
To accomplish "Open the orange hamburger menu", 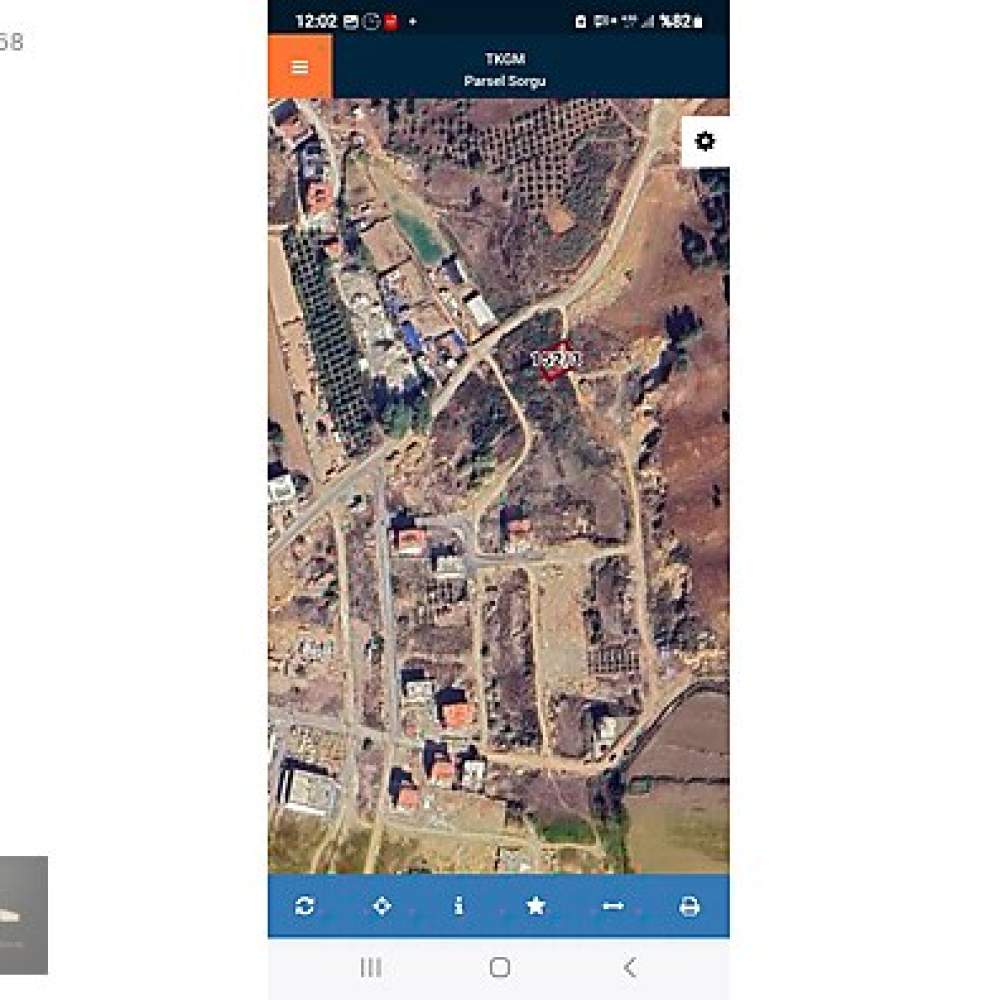I will [300, 66].
